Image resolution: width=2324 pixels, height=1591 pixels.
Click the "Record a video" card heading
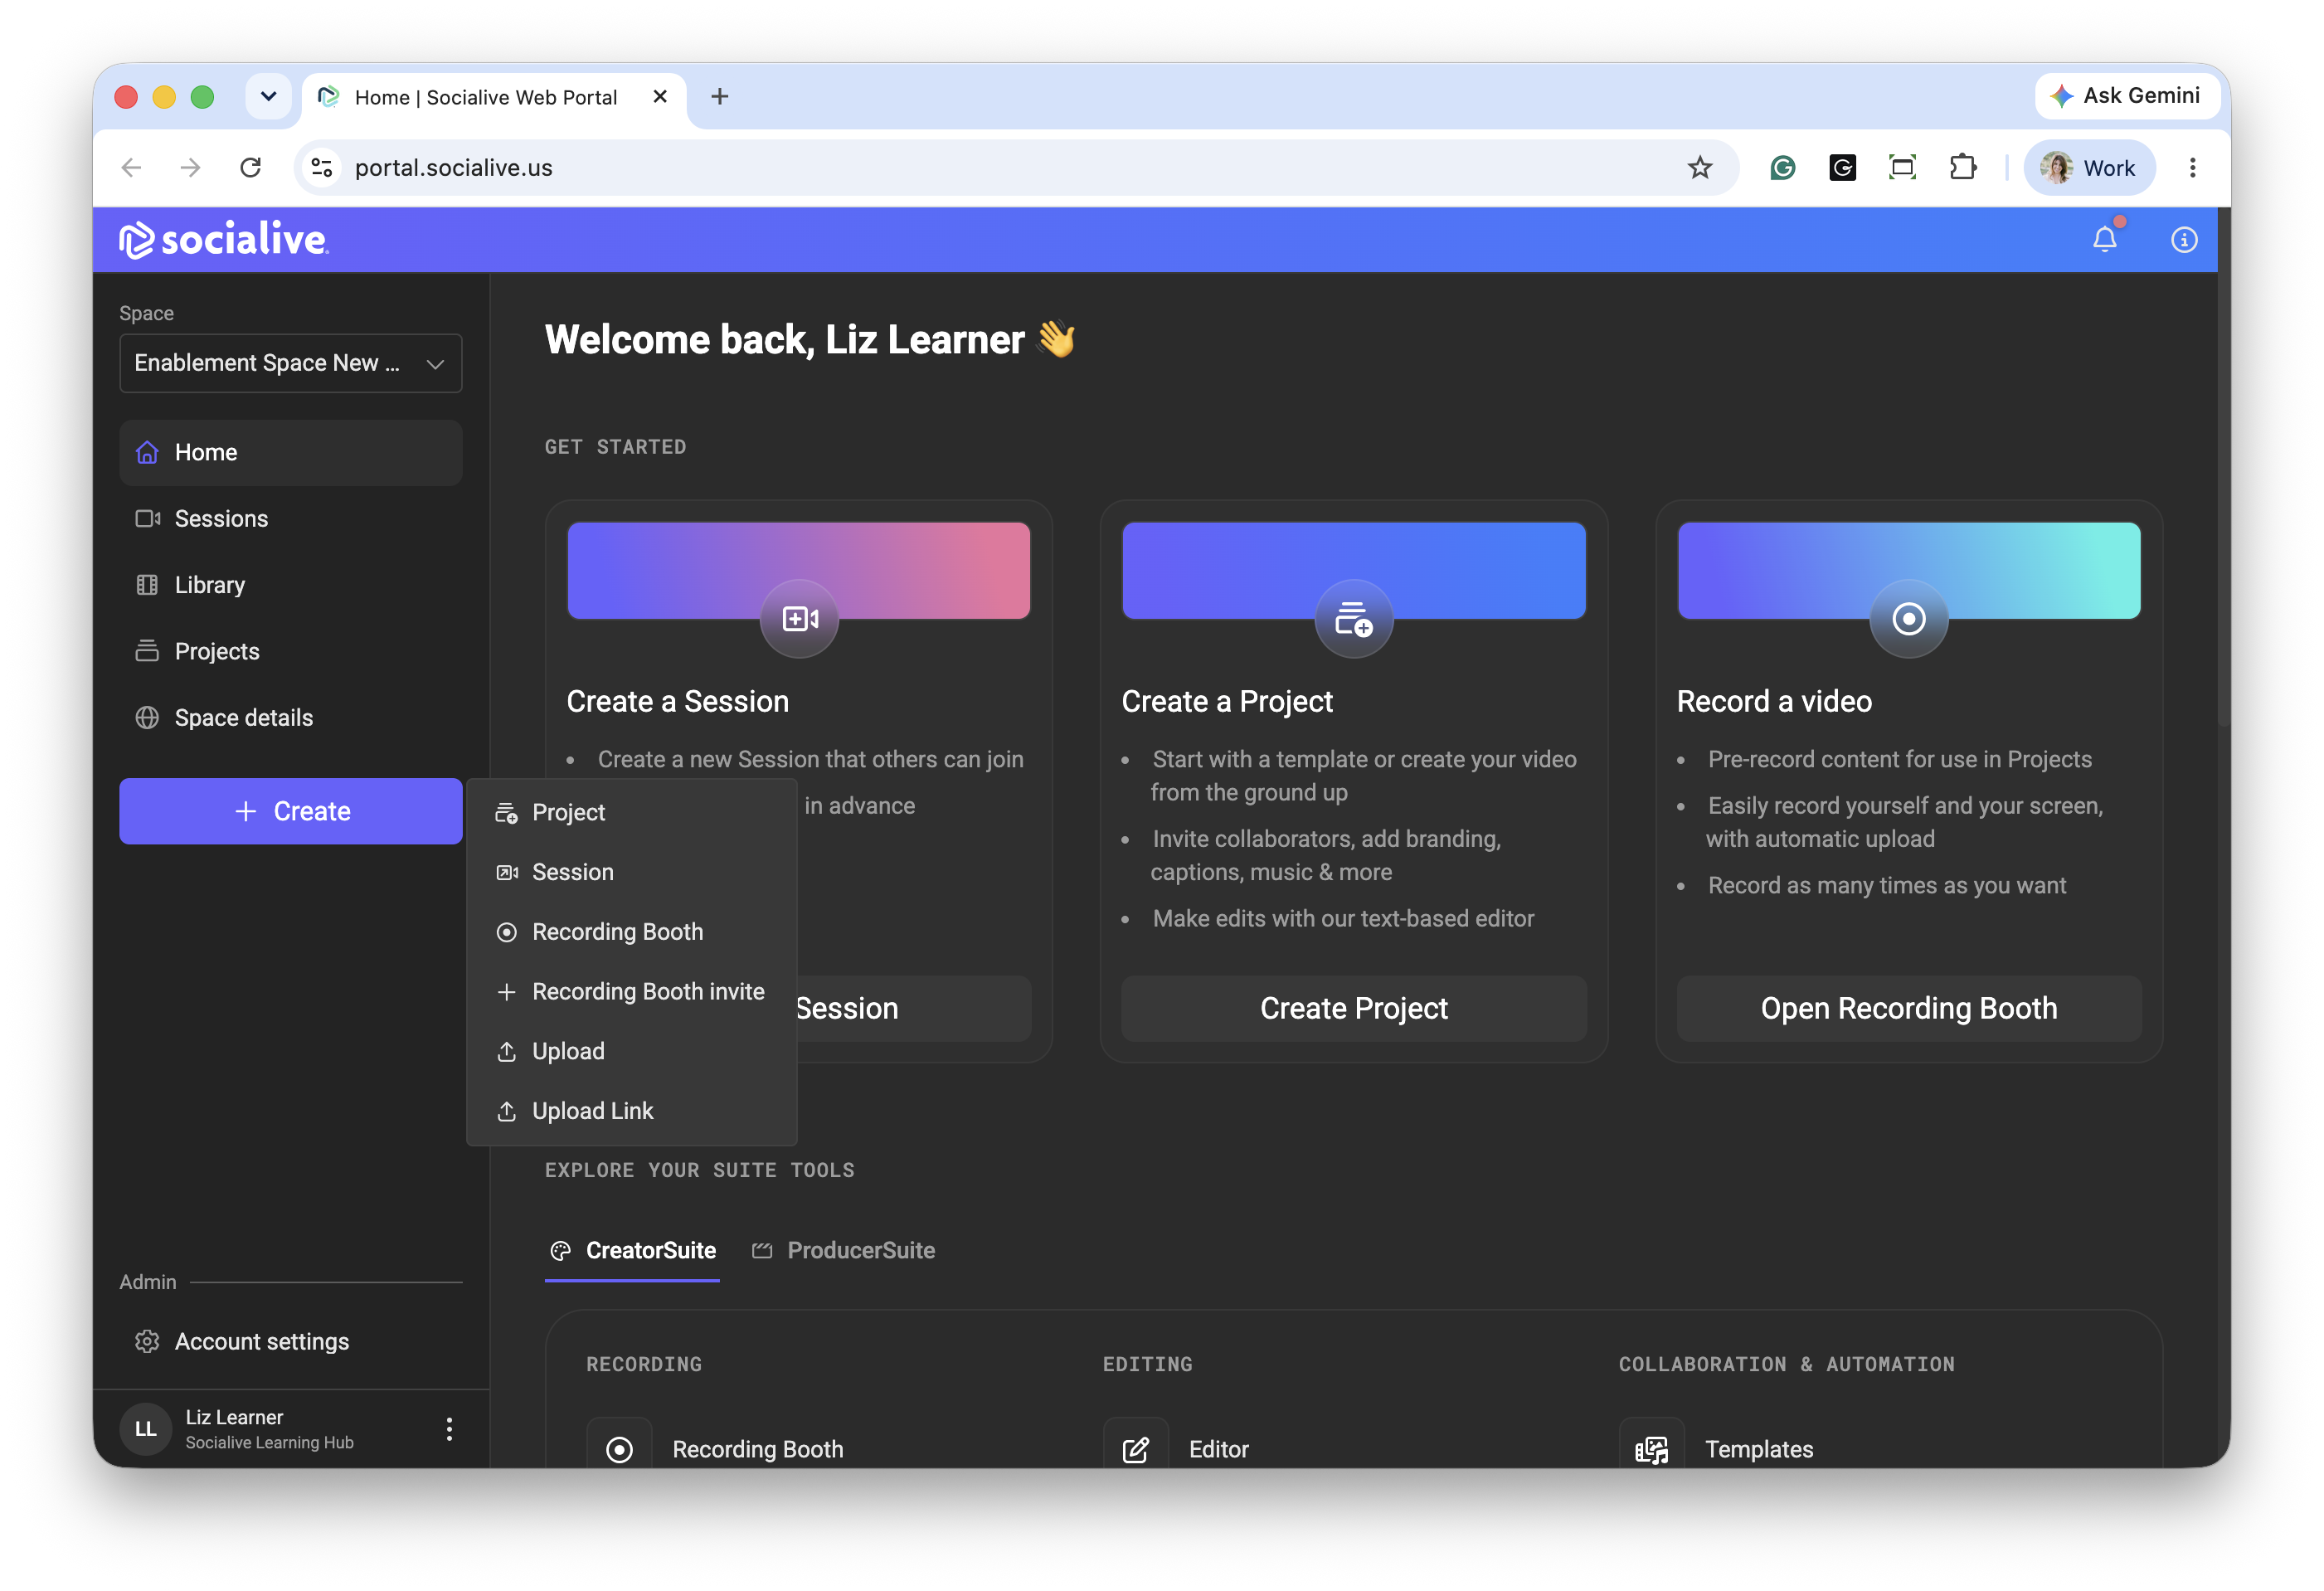point(1774,702)
